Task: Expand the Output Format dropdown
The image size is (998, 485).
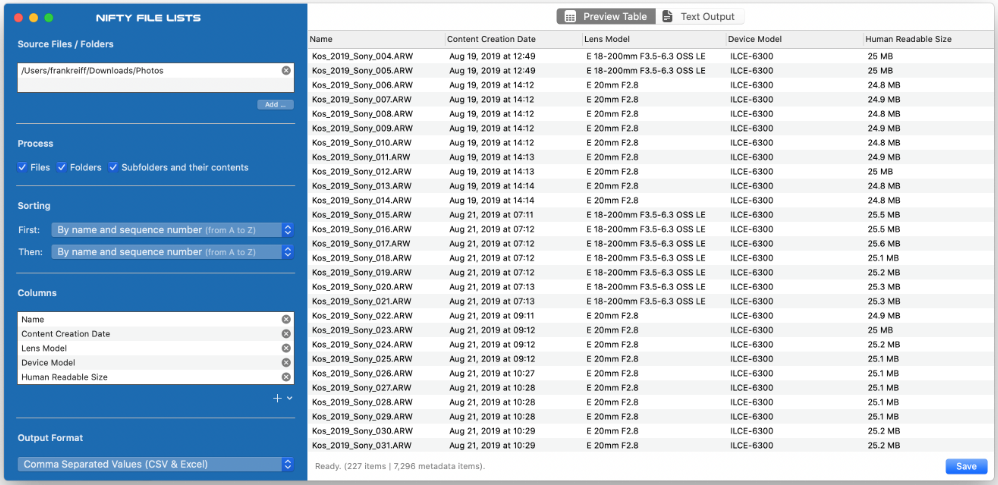Action: (156, 464)
